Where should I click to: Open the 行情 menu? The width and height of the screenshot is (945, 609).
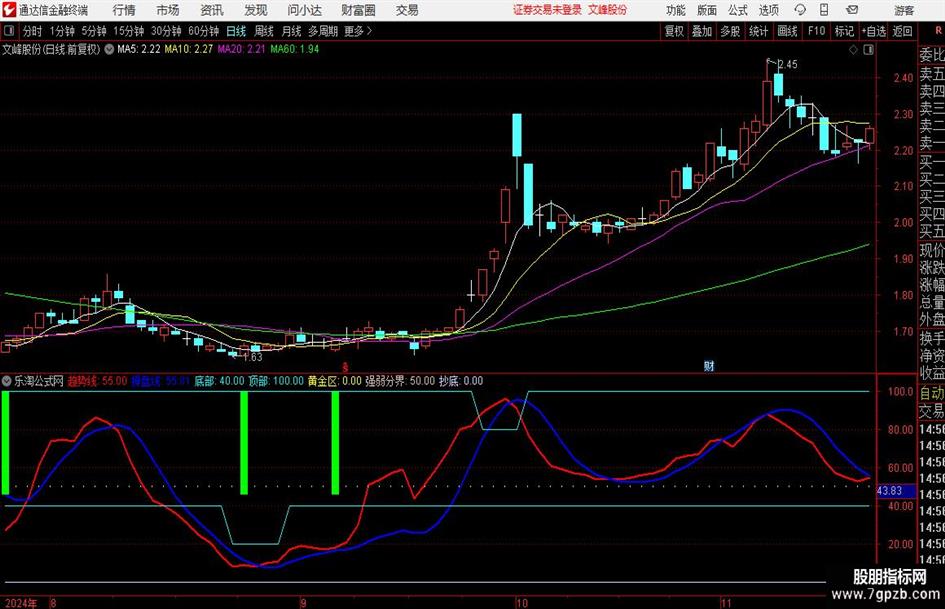[x=124, y=10]
